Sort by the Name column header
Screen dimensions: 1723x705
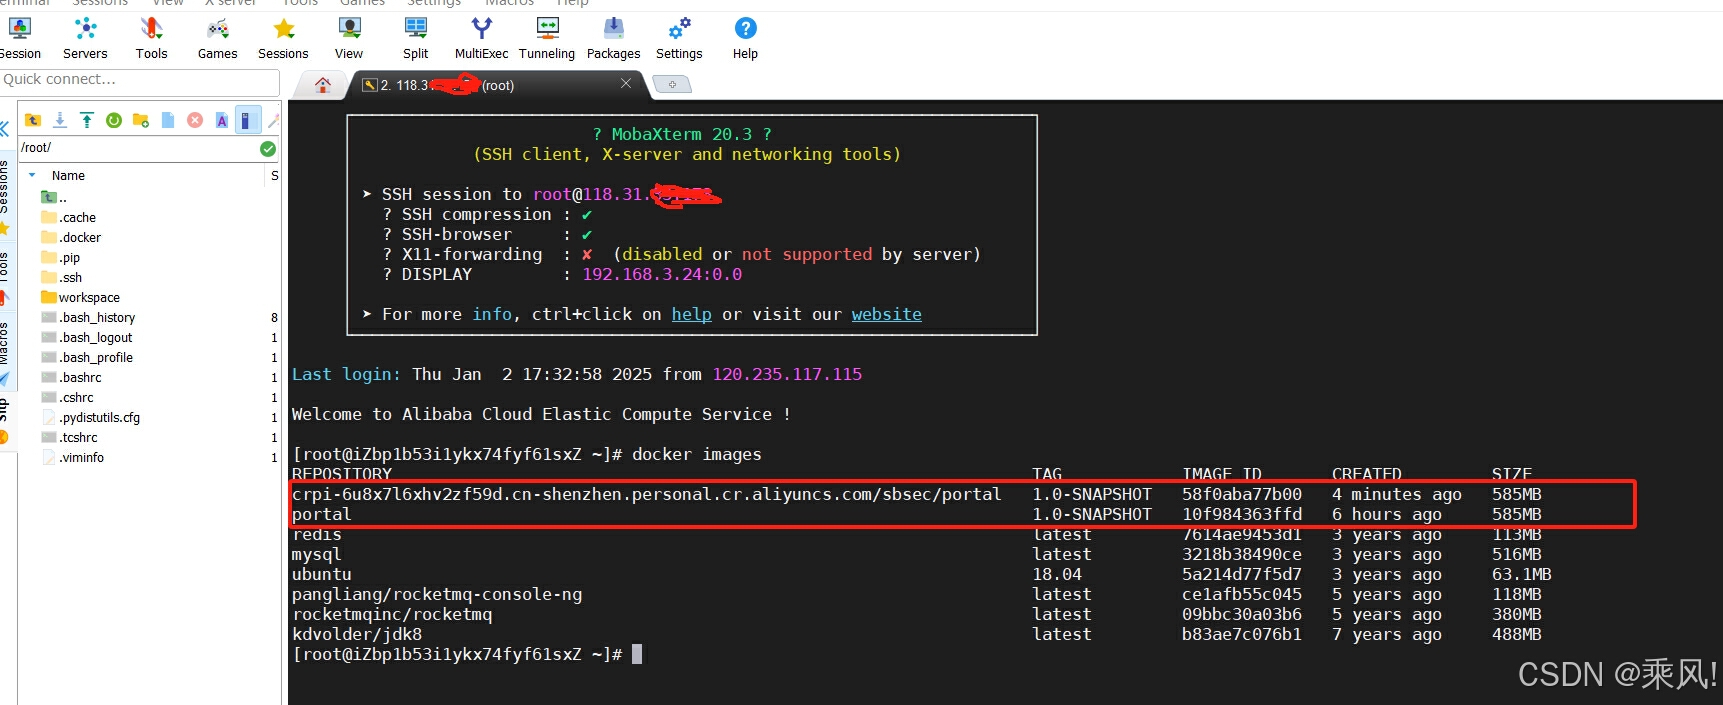(x=68, y=175)
